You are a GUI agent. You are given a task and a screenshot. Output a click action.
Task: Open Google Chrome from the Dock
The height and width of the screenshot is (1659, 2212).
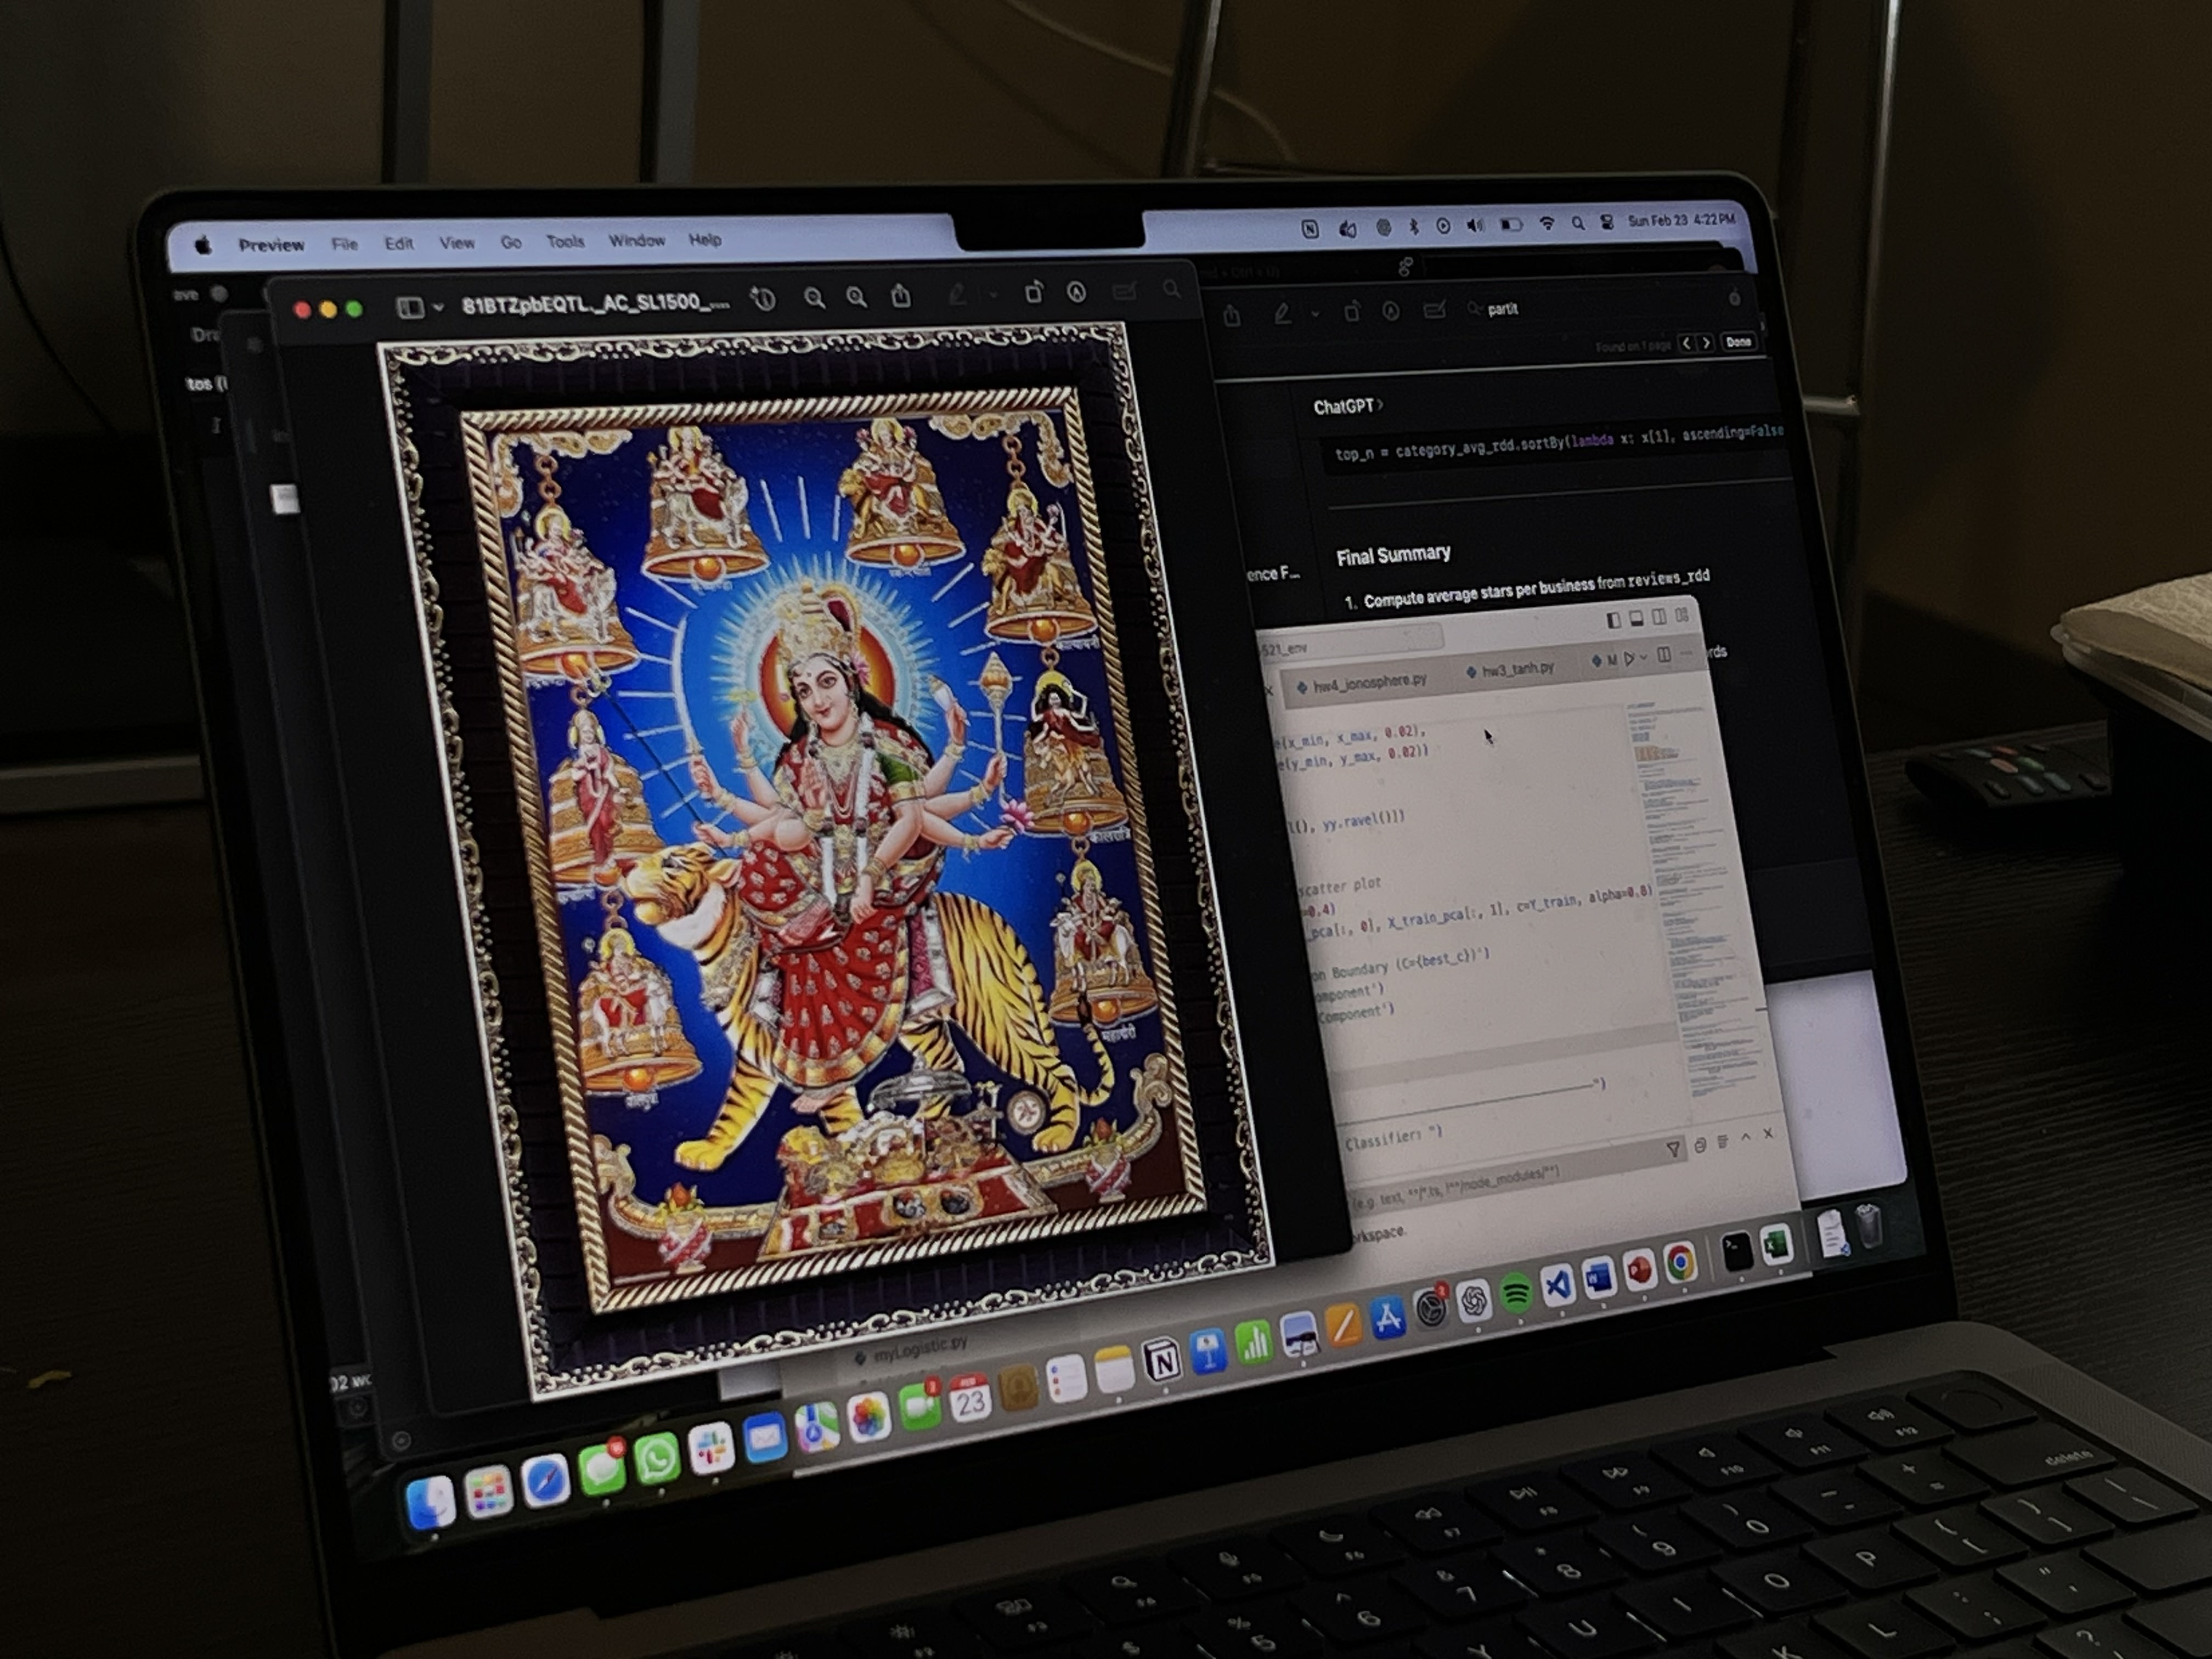click(1681, 1262)
